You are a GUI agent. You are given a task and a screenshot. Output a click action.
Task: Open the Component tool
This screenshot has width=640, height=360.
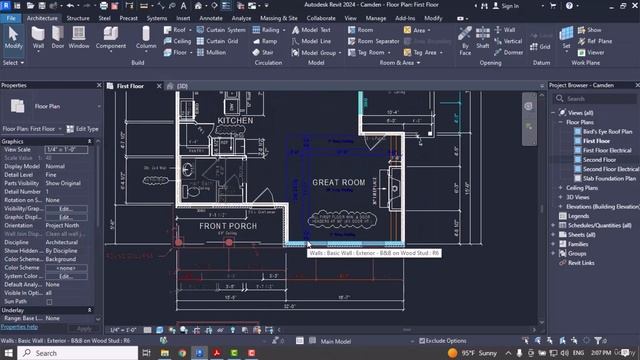(x=111, y=38)
